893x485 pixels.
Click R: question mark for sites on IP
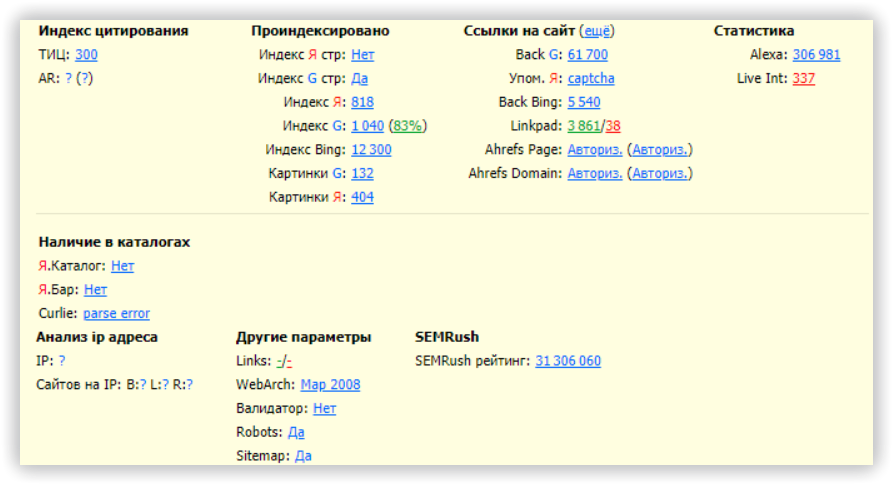click(x=190, y=385)
